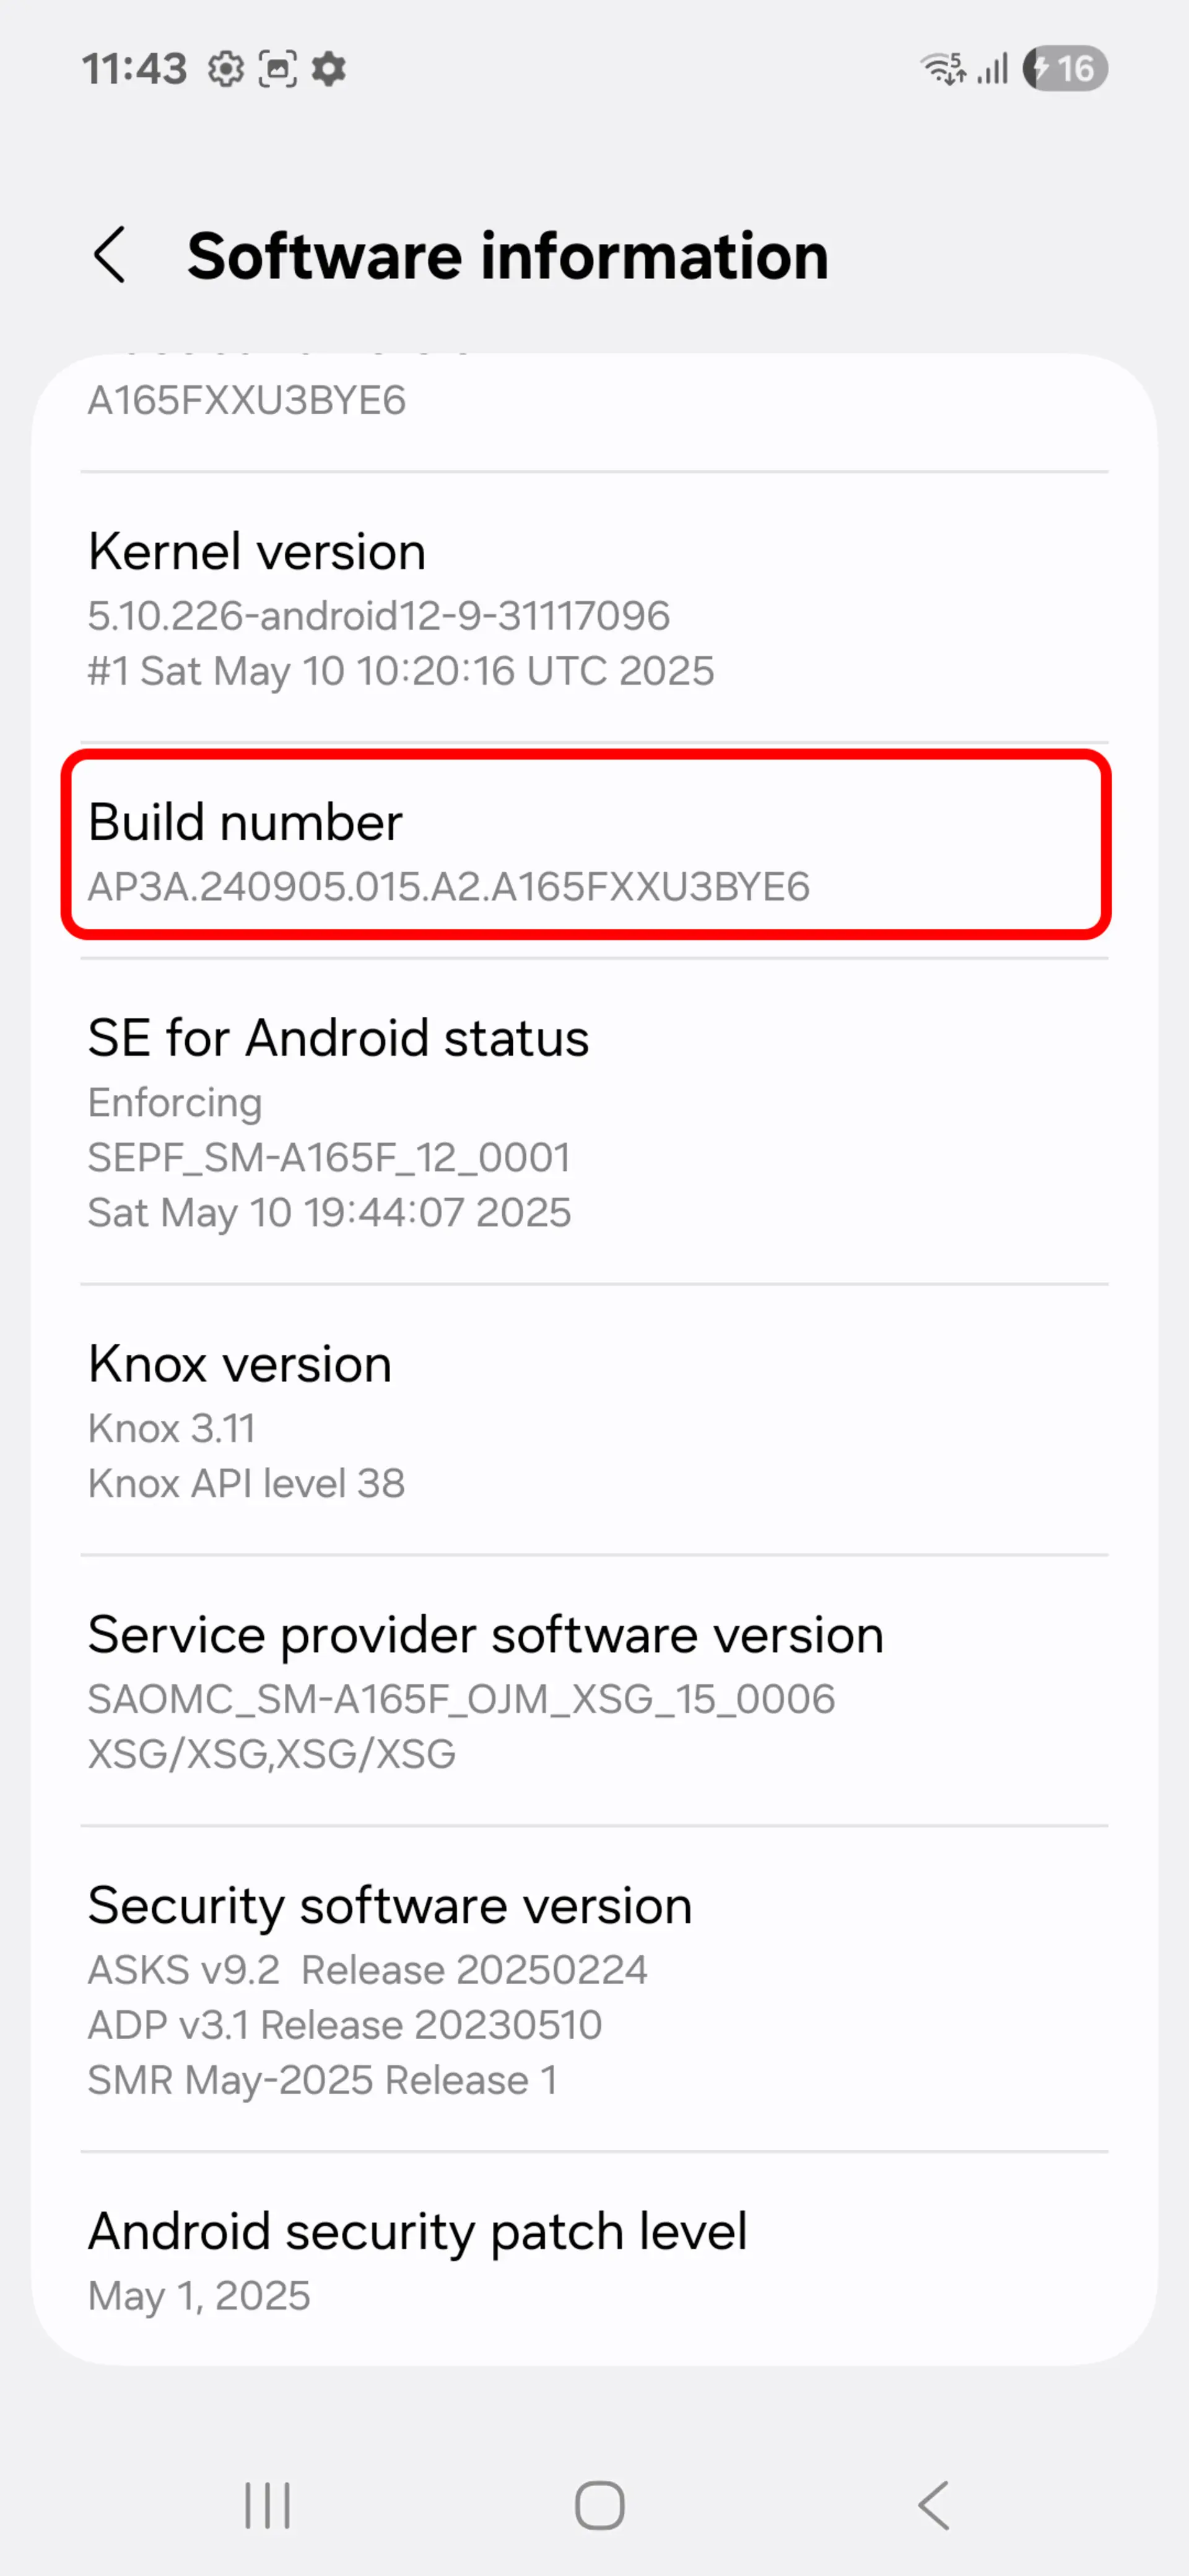Tap the A165FXXU3BYE6 baseband value
The width and height of the screenshot is (1189, 2576).
pos(247,400)
